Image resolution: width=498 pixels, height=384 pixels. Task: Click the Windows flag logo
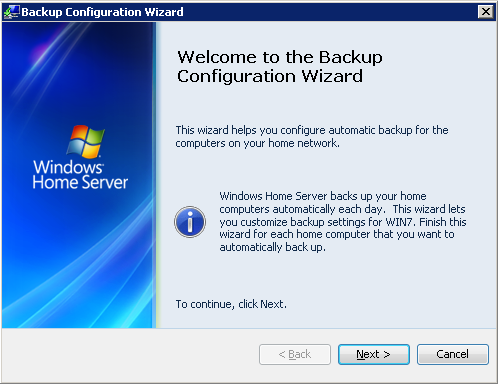coord(86,141)
